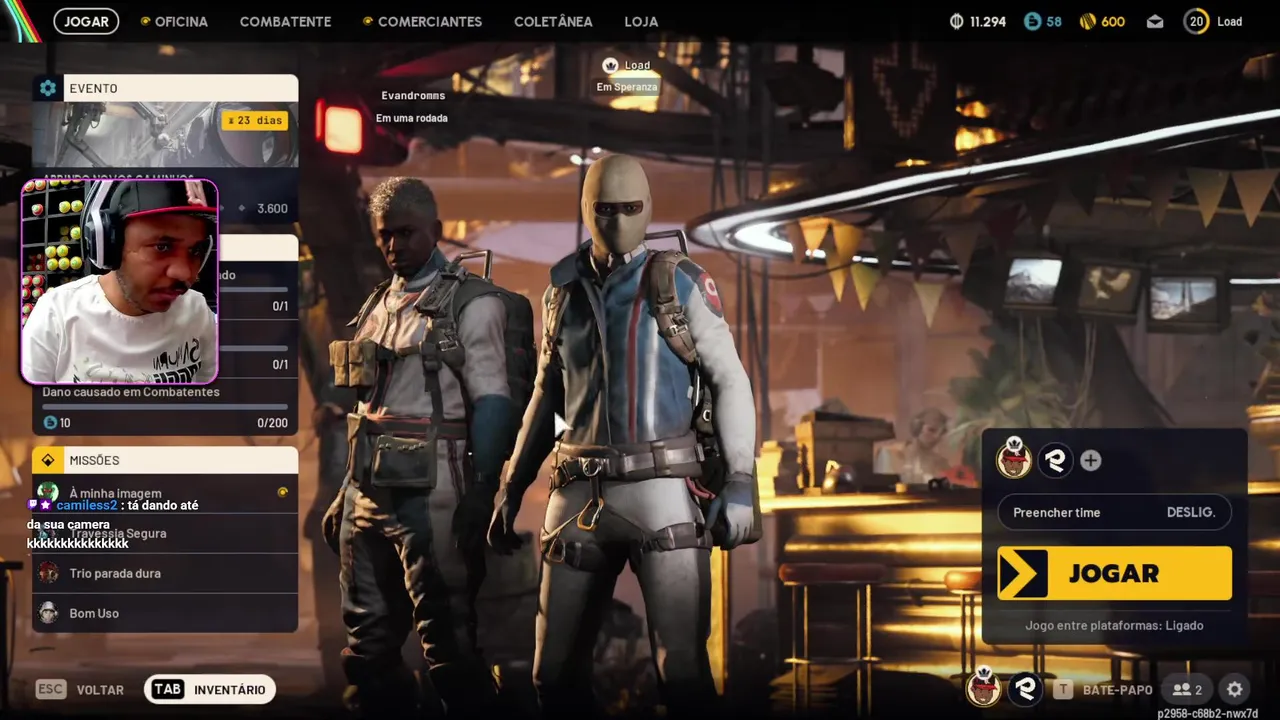Viewport: 1280px width, 720px height.
Task: Open the LOJA tab
Action: pyautogui.click(x=641, y=21)
